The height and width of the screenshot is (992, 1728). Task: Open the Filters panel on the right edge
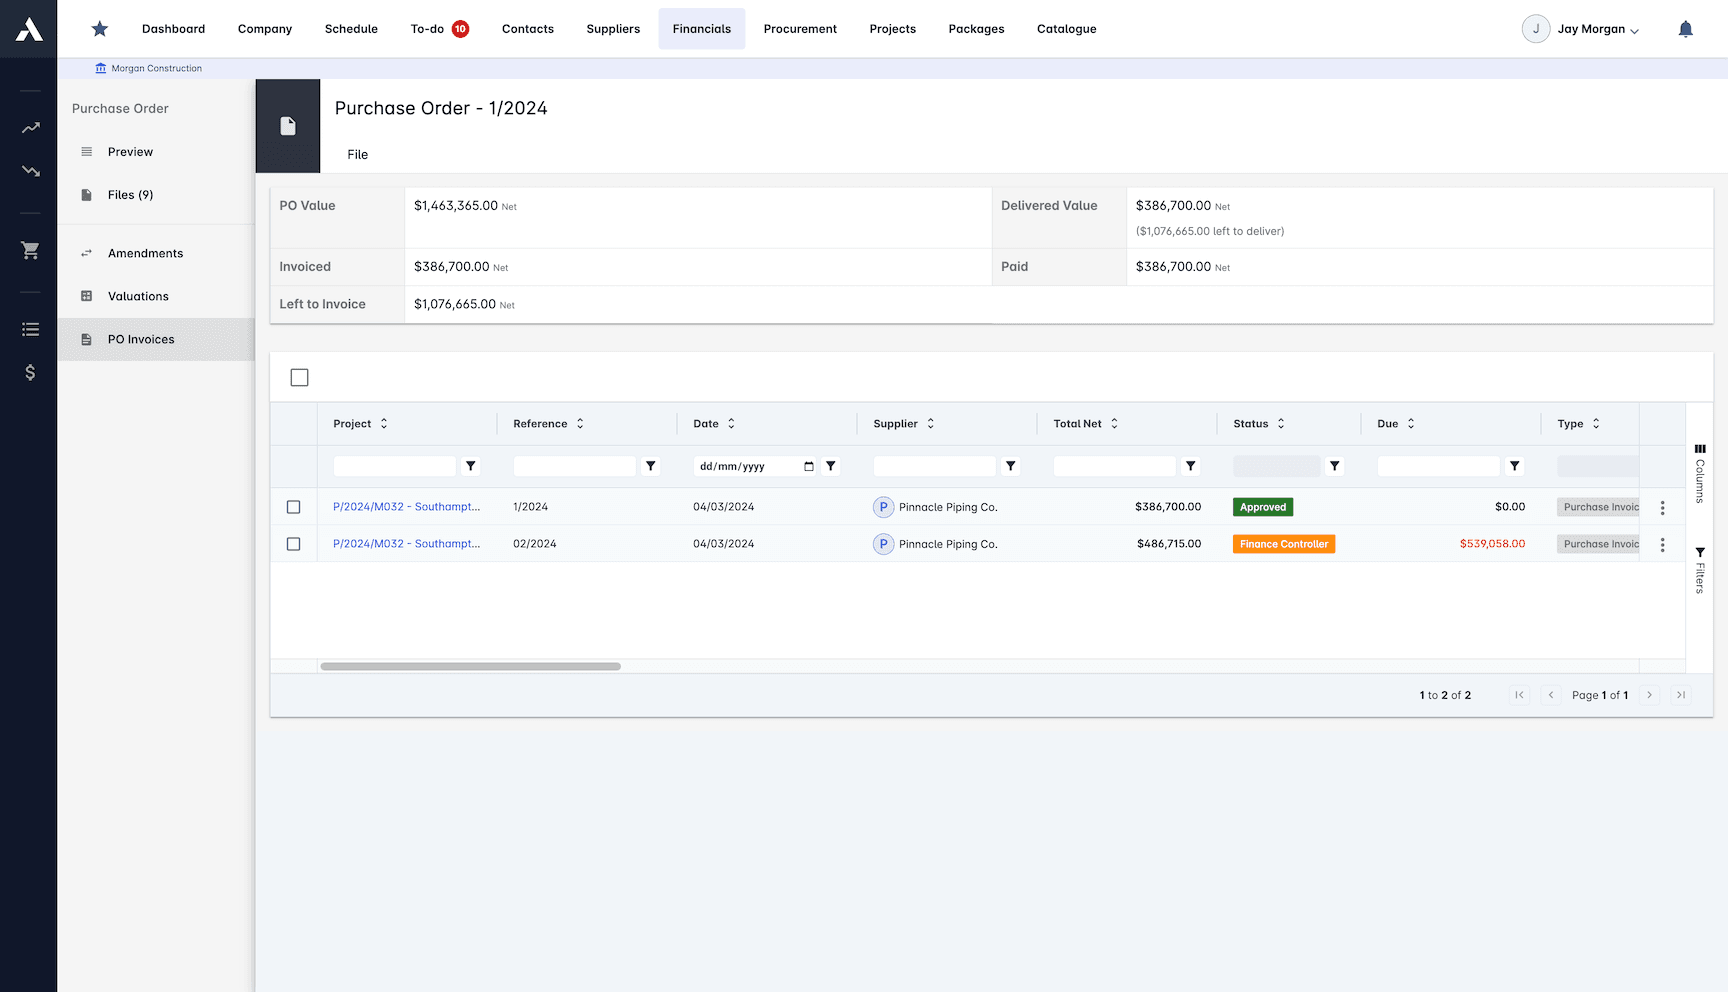point(1700,565)
